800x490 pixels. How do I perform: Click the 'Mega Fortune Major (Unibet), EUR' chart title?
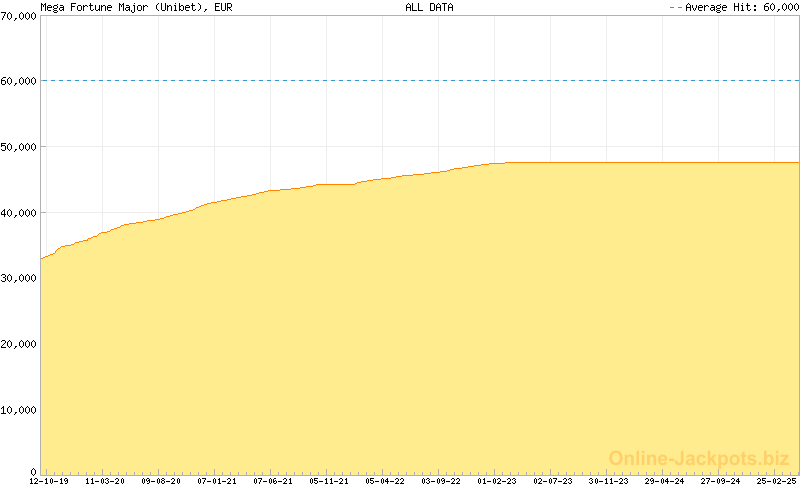click(x=123, y=7)
